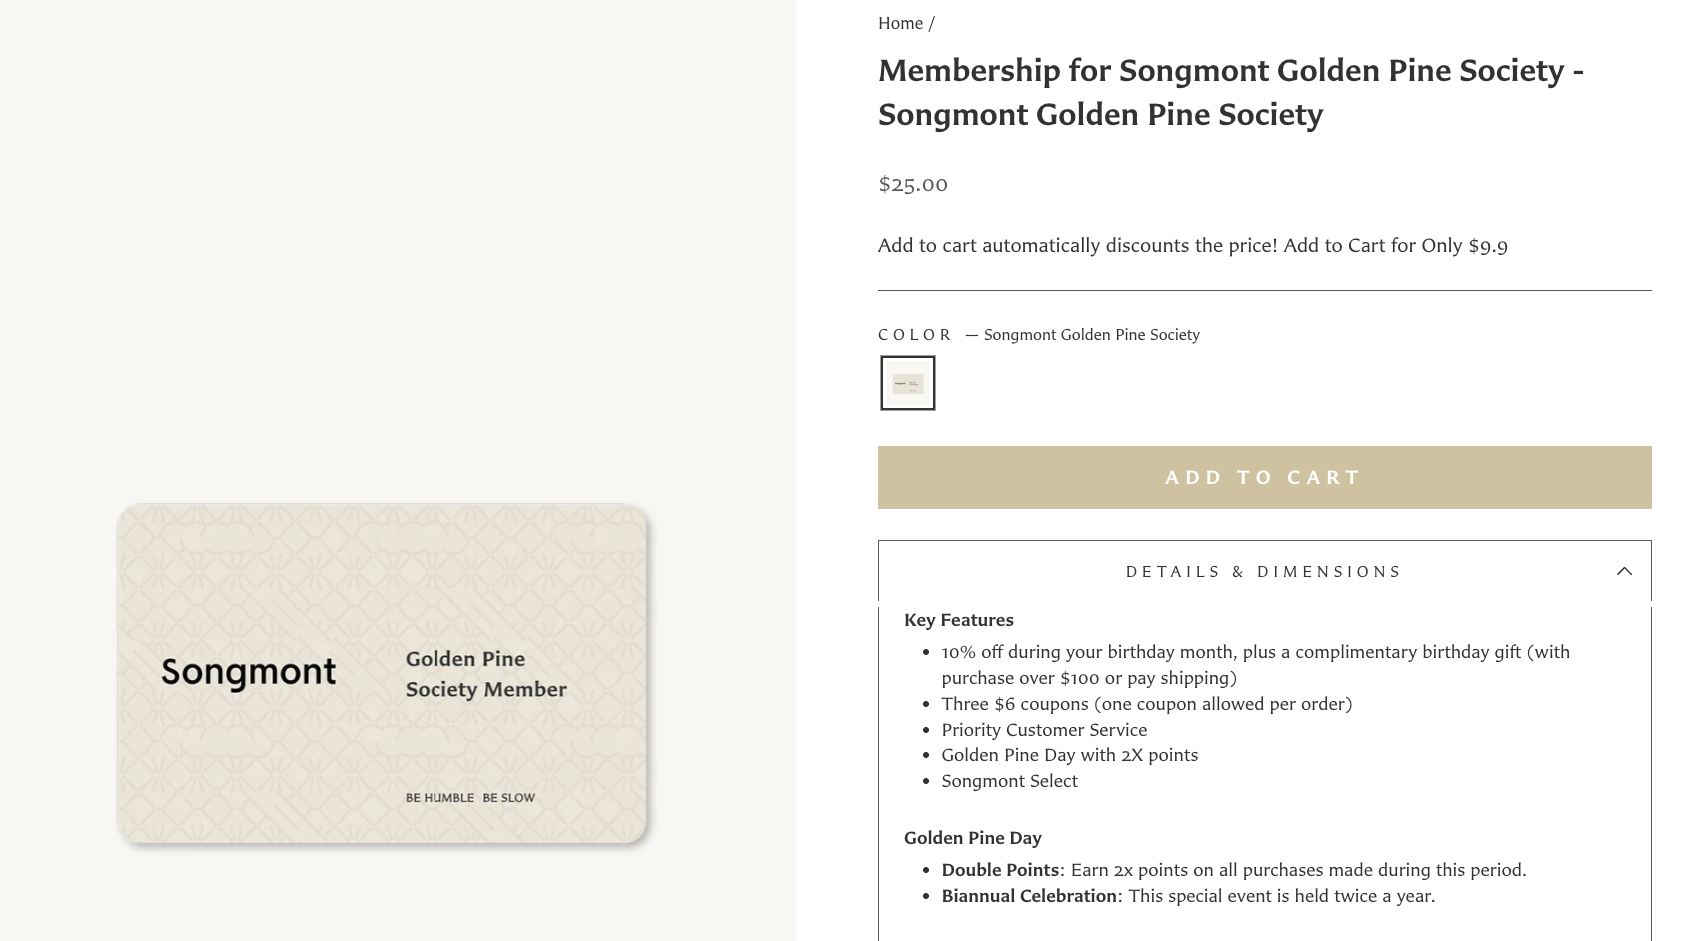Click the Add to Cart button
The height and width of the screenshot is (941, 1699).
pyautogui.click(x=1264, y=477)
